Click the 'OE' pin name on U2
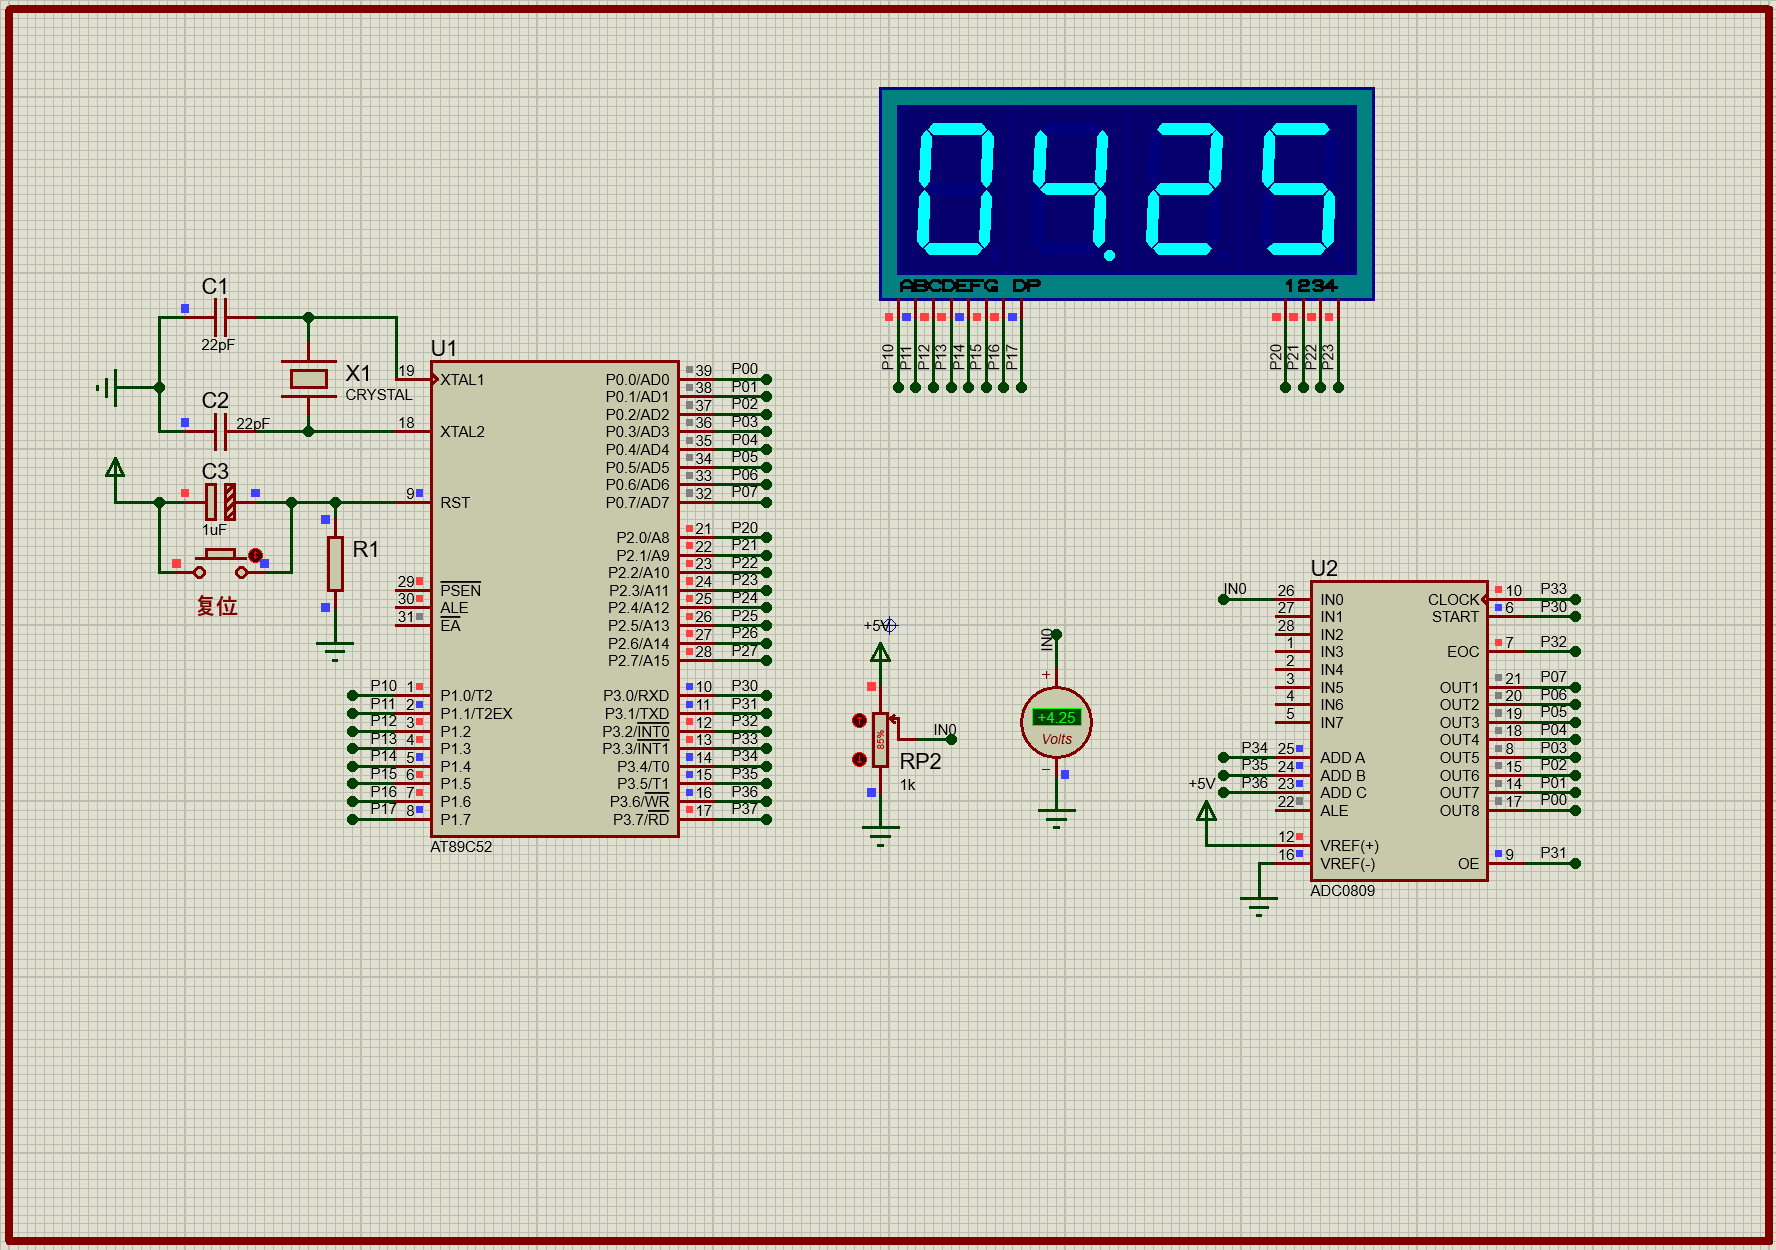1776x1250 pixels. (x=1468, y=864)
